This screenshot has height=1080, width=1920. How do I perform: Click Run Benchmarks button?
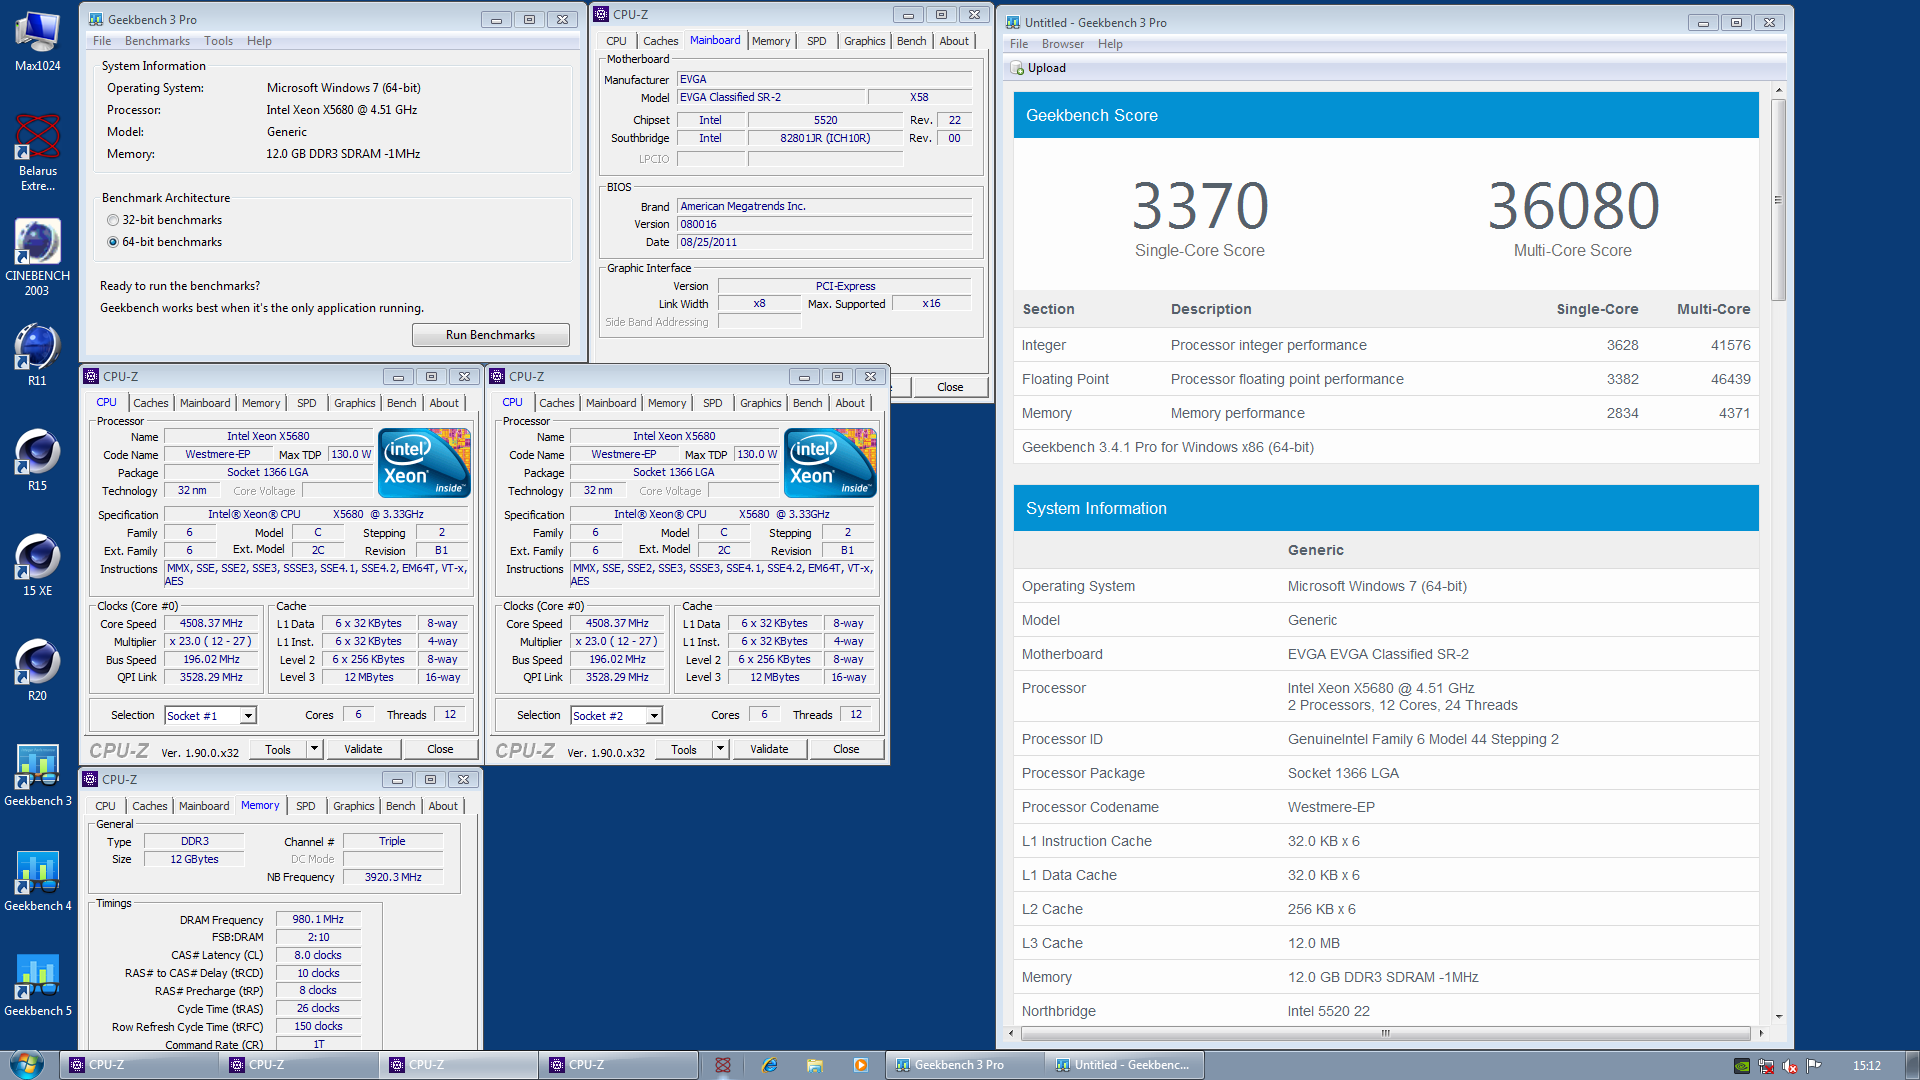(x=490, y=335)
